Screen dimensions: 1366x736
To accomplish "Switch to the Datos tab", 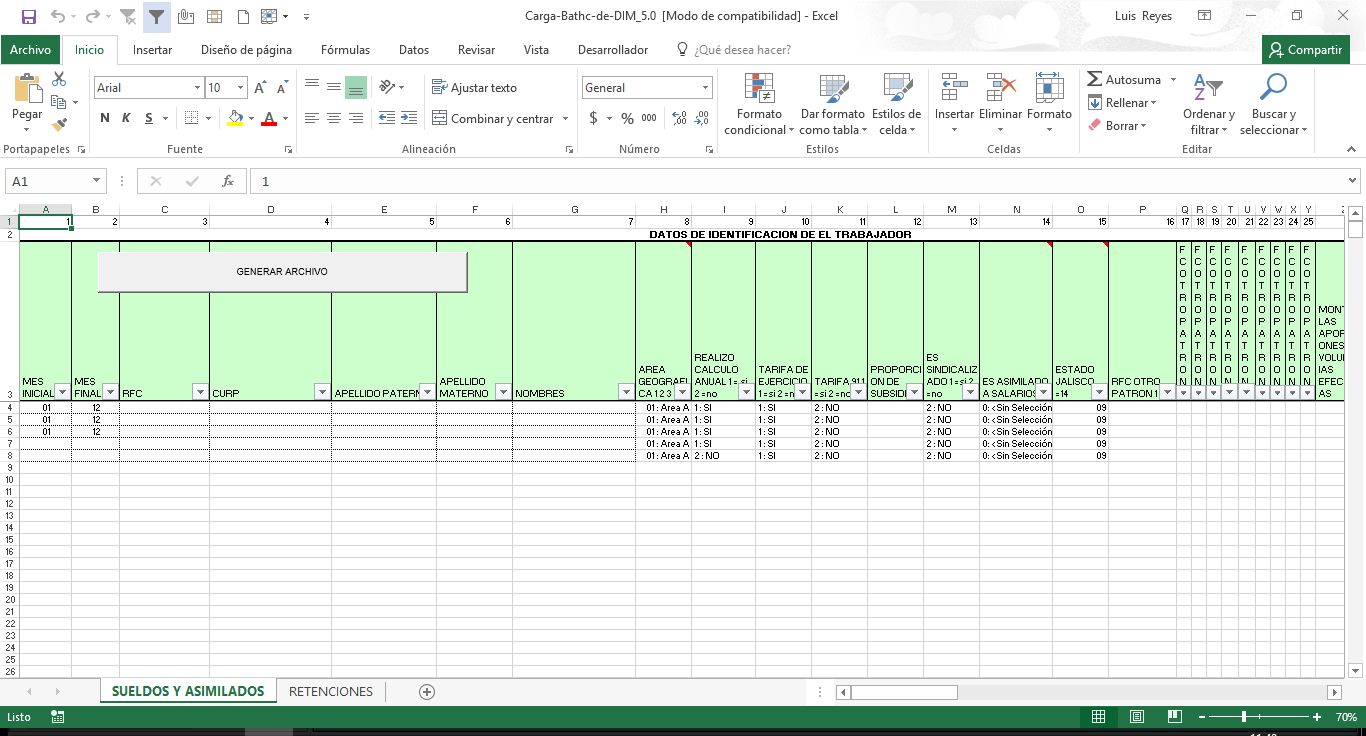I will tap(414, 50).
